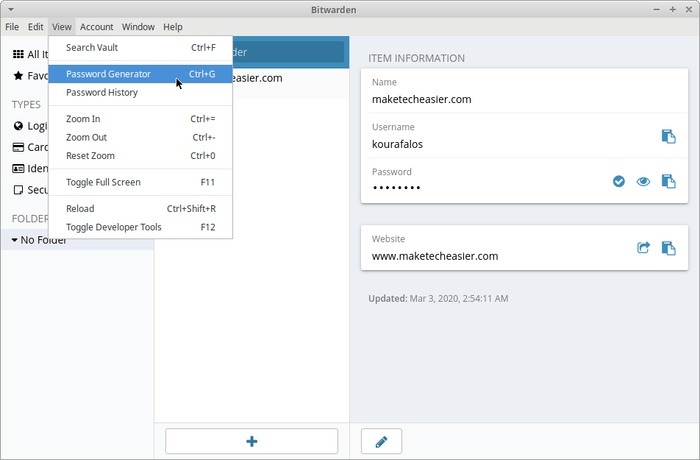Close the Bitwarden window
The image size is (700, 460).
tap(689, 9)
